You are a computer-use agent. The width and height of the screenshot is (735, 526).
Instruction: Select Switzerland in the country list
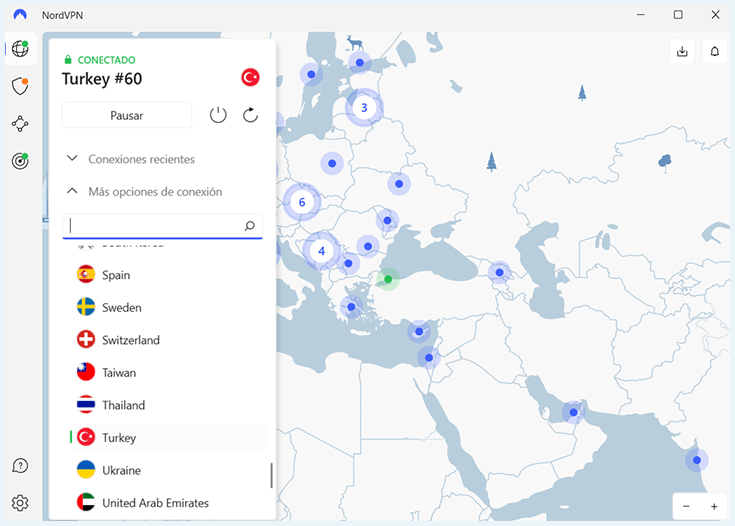(x=169, y=340)
